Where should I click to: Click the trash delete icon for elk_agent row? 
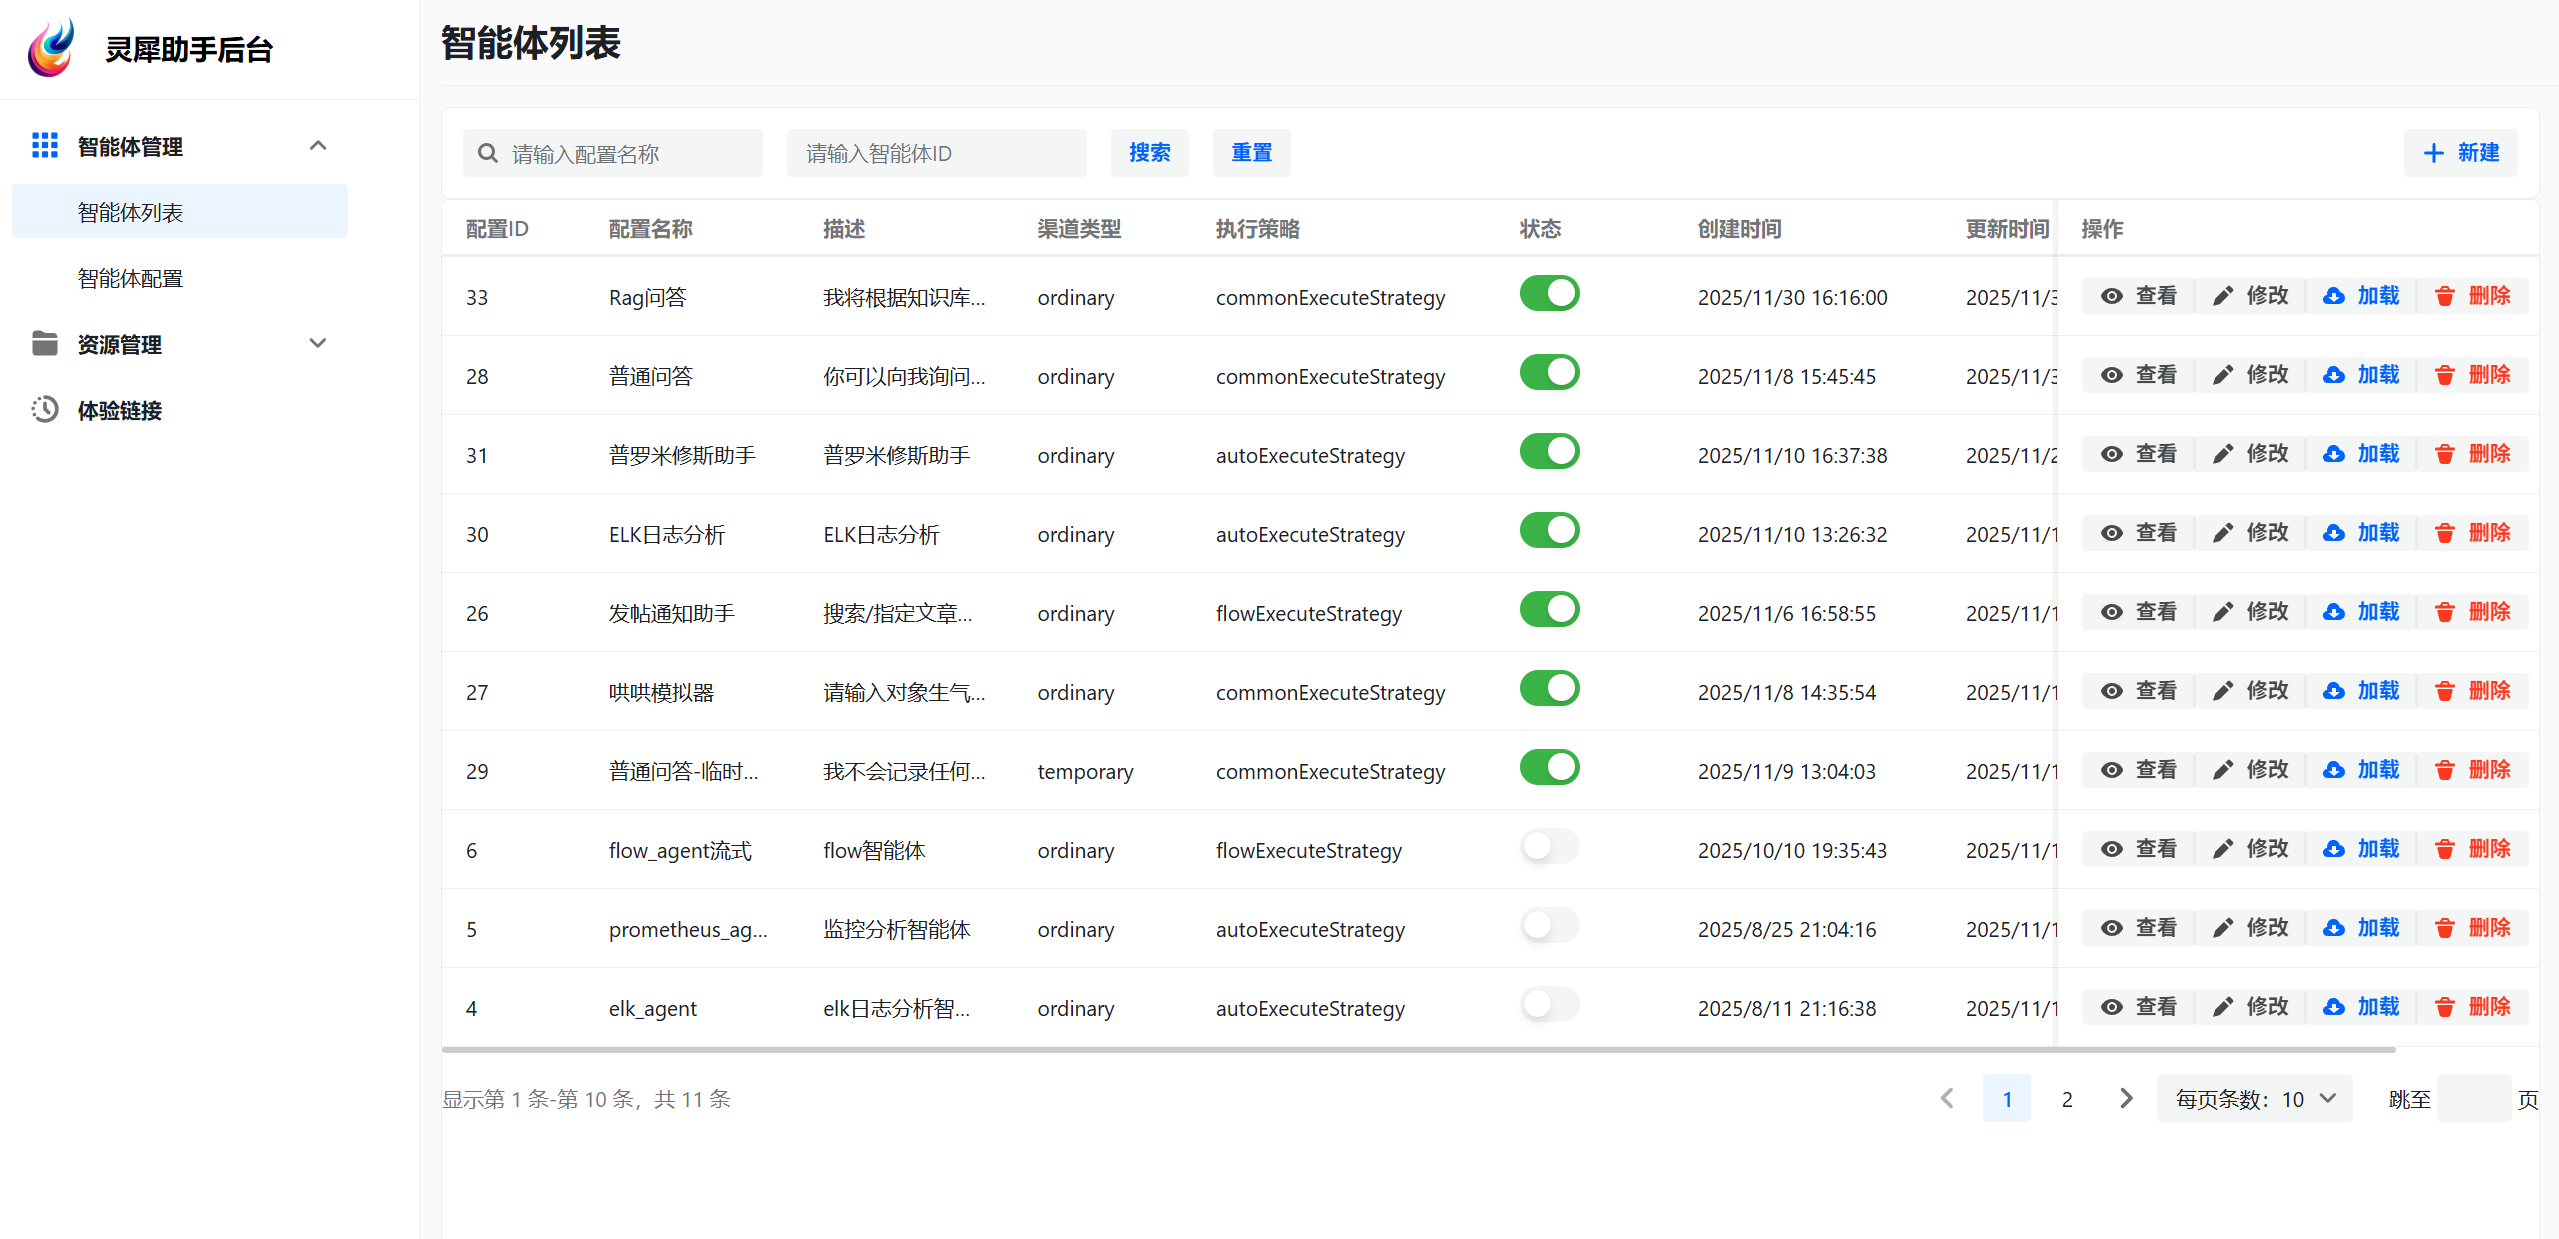(2444, 1007)
